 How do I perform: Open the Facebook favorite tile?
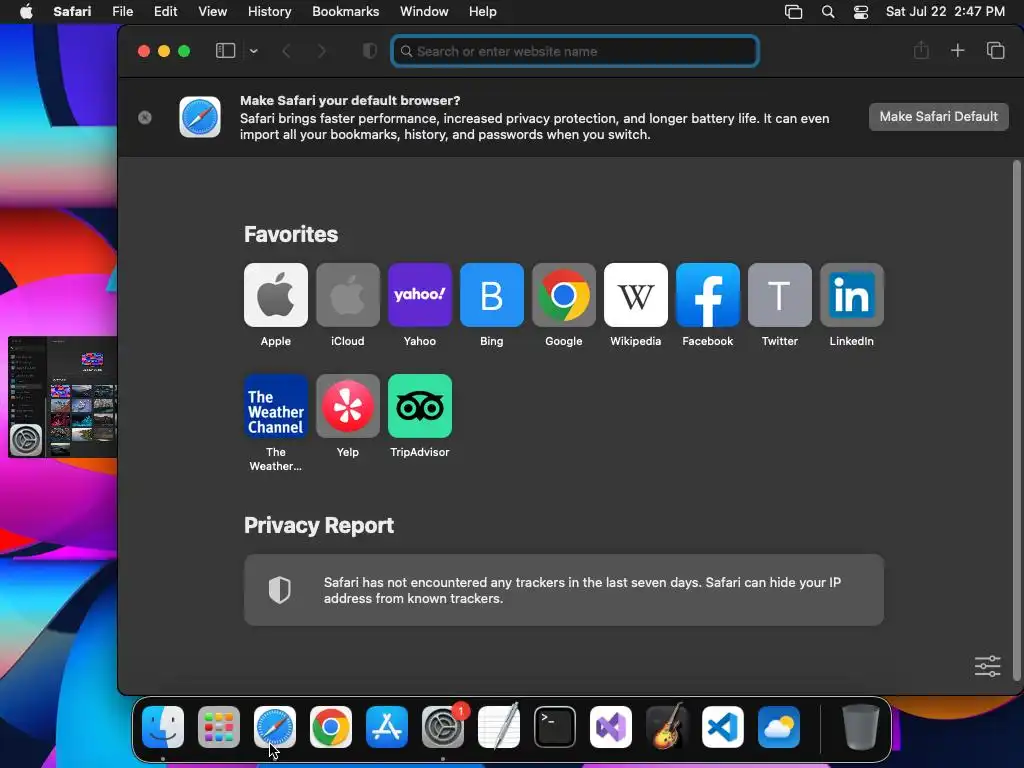pyautogui.click(x=707, y=295)
